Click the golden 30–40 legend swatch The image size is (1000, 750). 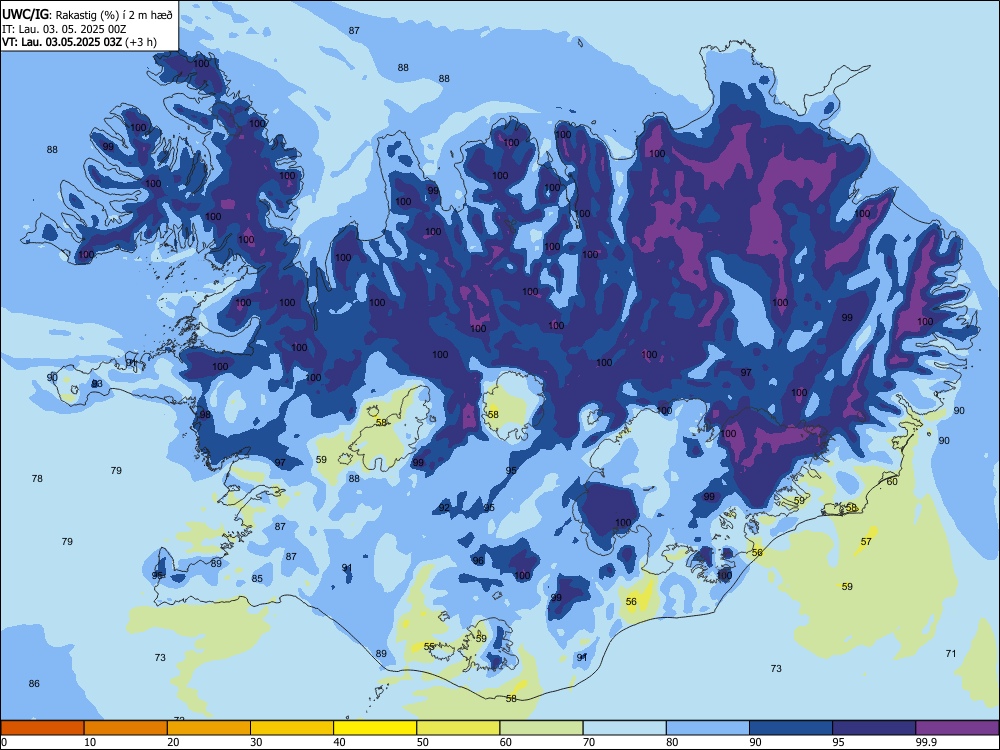[292, 728]
